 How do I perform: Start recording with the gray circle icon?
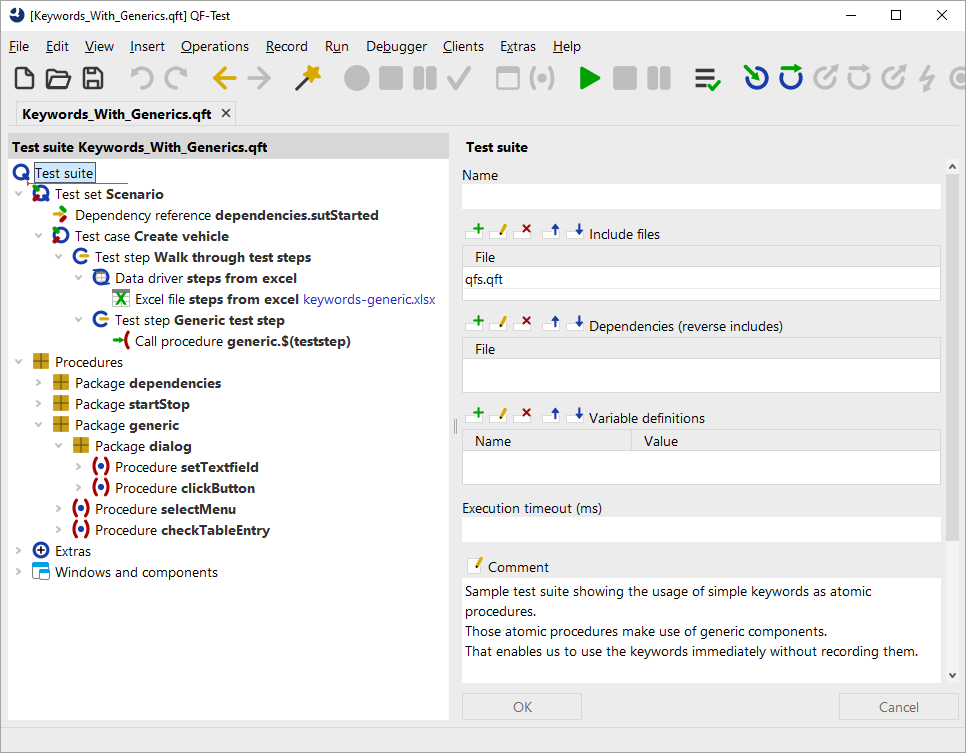pos(357,78)
